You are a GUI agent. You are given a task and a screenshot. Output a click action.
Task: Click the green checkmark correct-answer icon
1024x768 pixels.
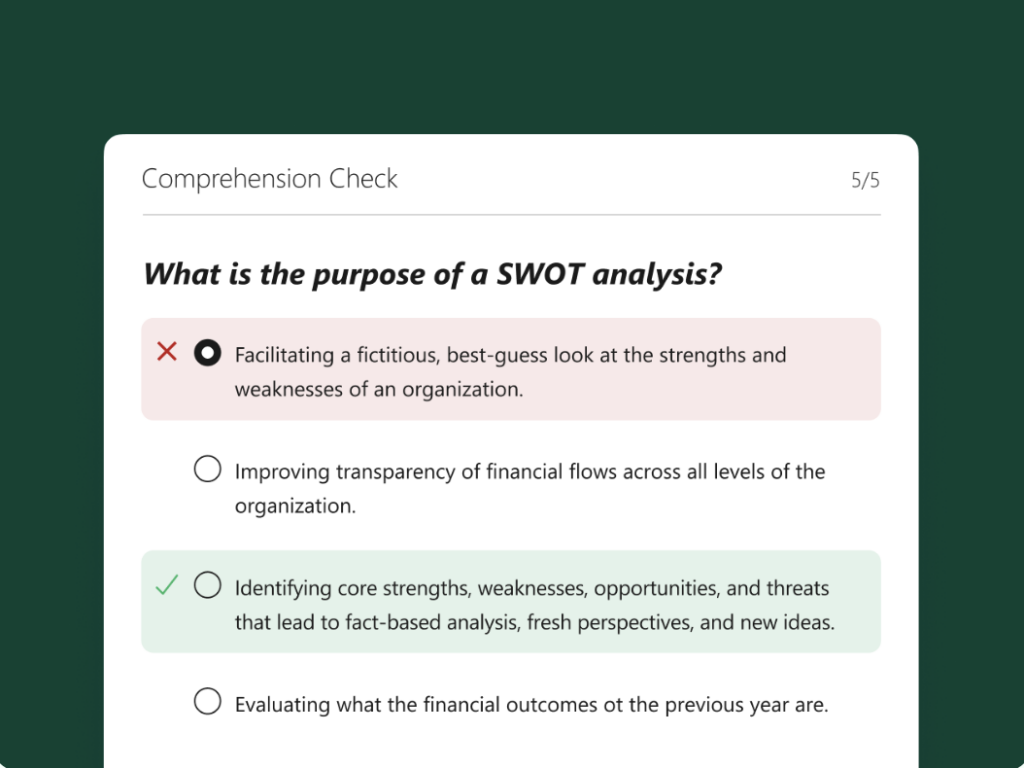167,585
